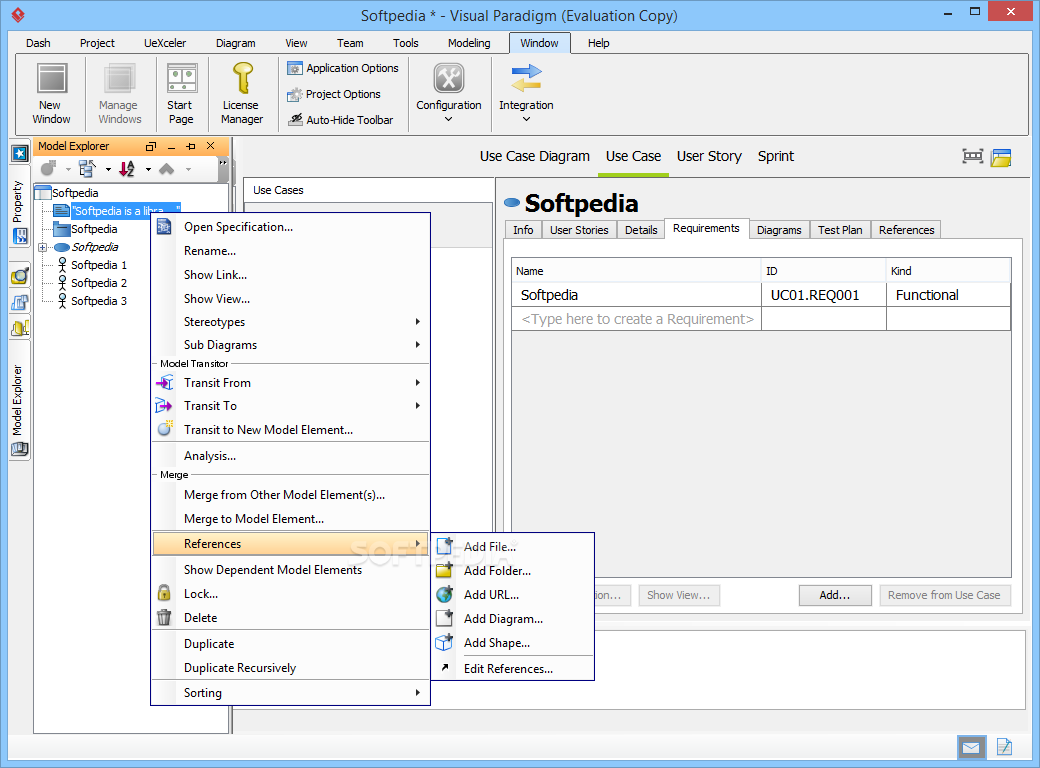
Task: Expand the Transit To submenu
Action: coord(291,406)
